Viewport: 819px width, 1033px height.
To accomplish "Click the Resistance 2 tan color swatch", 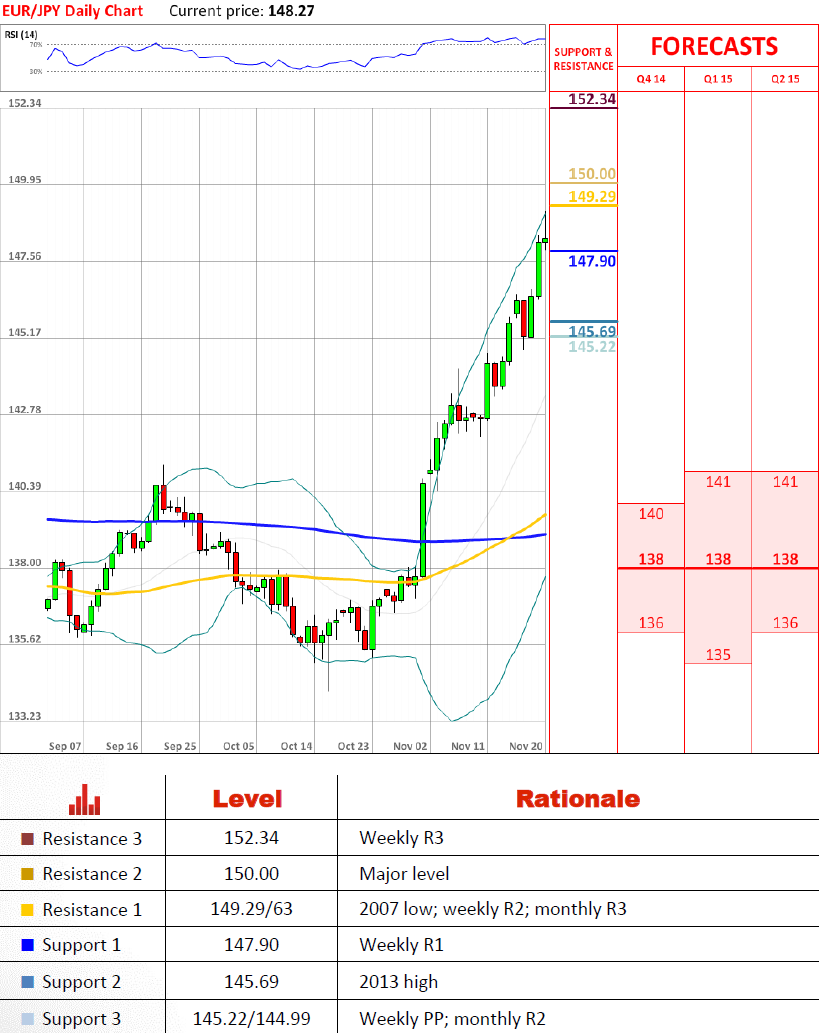I will click(x=27, y=874).
